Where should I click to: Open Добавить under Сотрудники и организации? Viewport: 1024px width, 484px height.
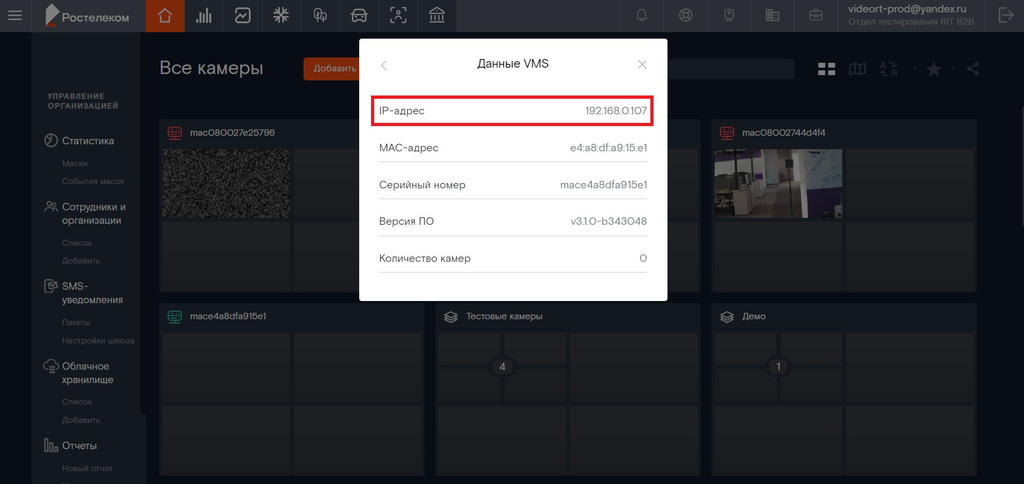click(x=81, y=261)
